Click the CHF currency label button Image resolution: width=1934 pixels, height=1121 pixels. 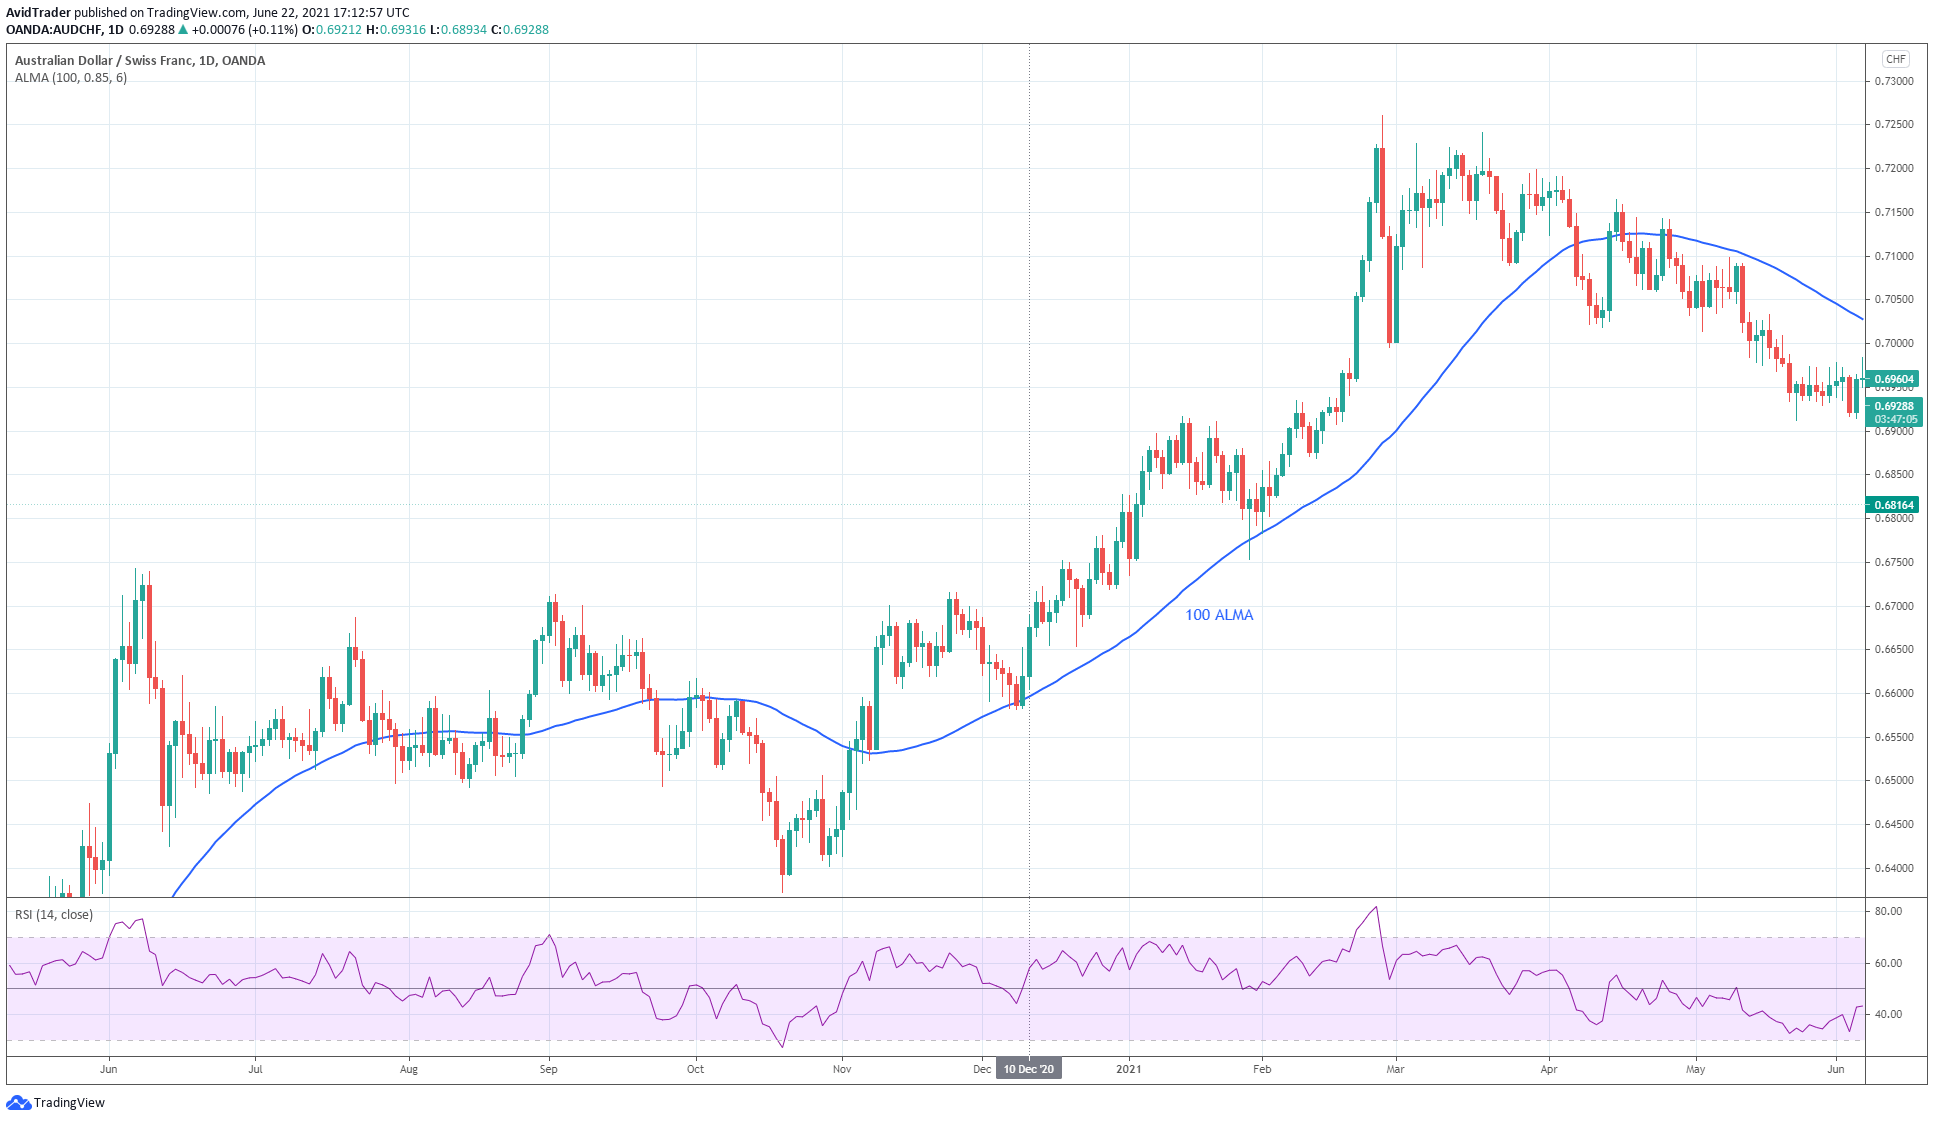pos(1895,59)
